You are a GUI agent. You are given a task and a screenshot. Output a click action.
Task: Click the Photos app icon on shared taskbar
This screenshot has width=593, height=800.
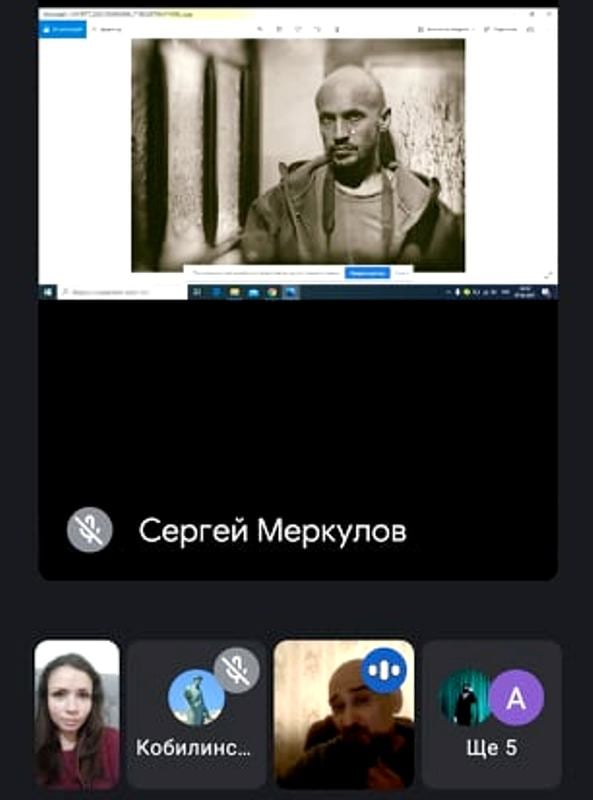click(x=291, y=292)
